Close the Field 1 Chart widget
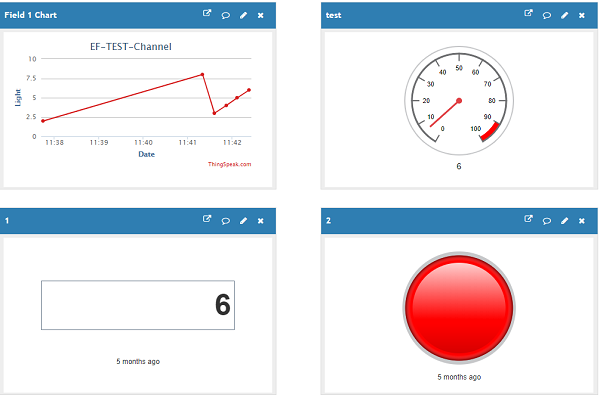The image size is (600, 398). [261, 15]
